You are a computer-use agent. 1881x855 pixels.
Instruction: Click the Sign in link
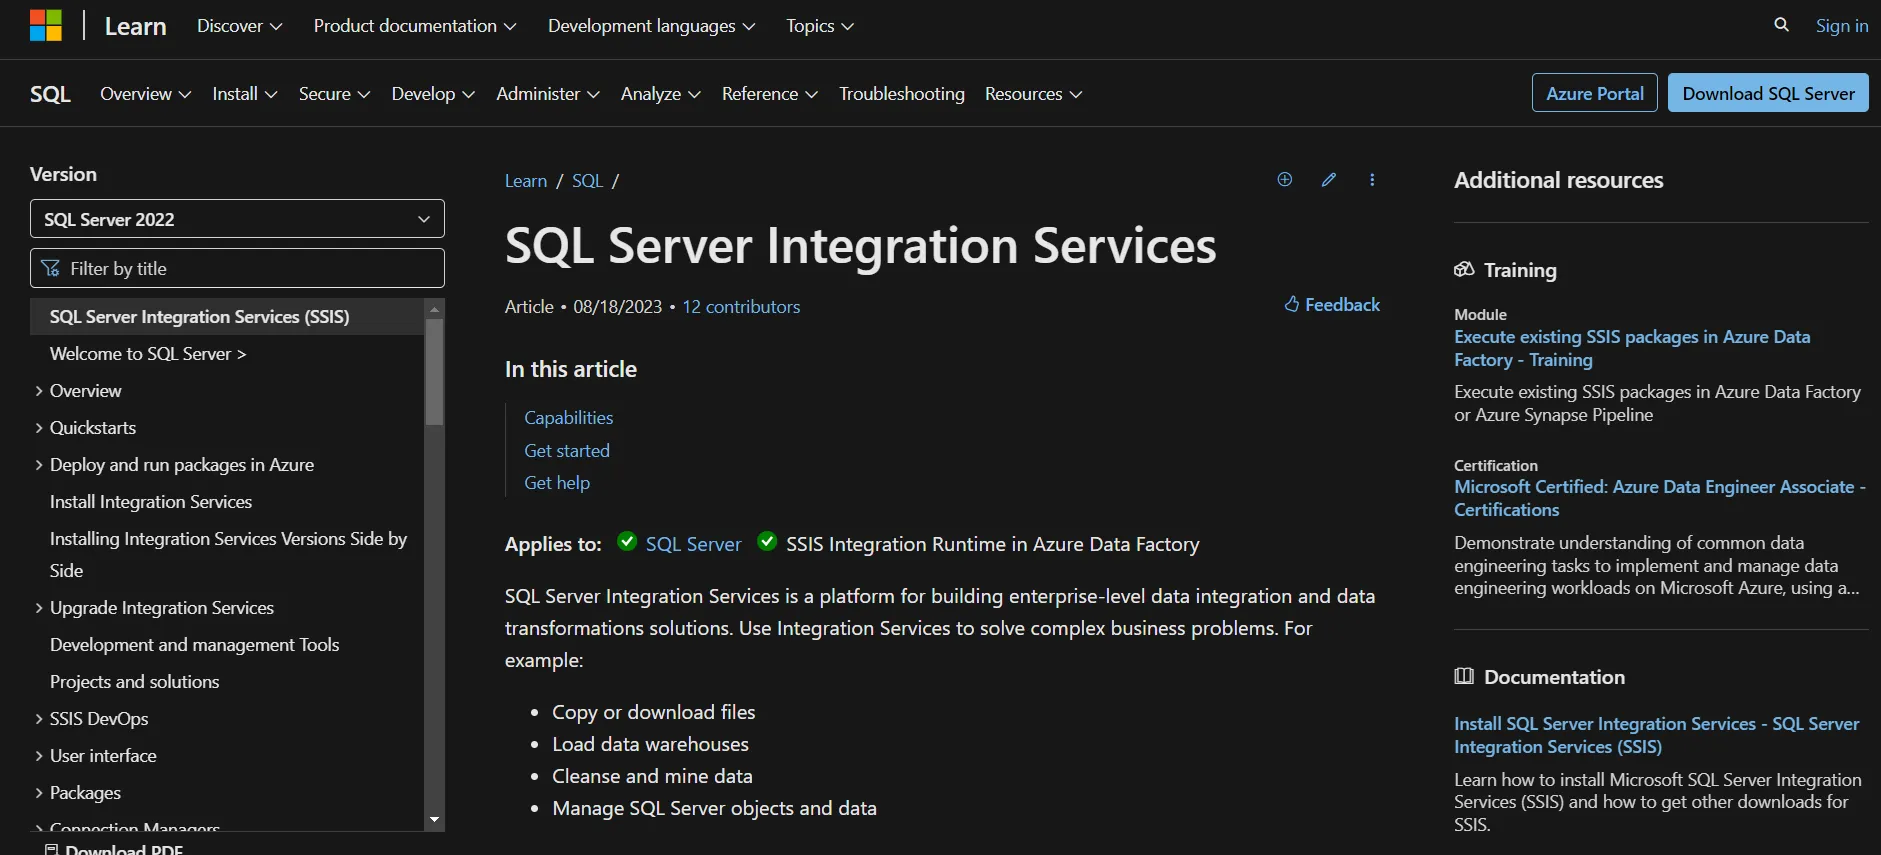click(x=1842, y=26)
